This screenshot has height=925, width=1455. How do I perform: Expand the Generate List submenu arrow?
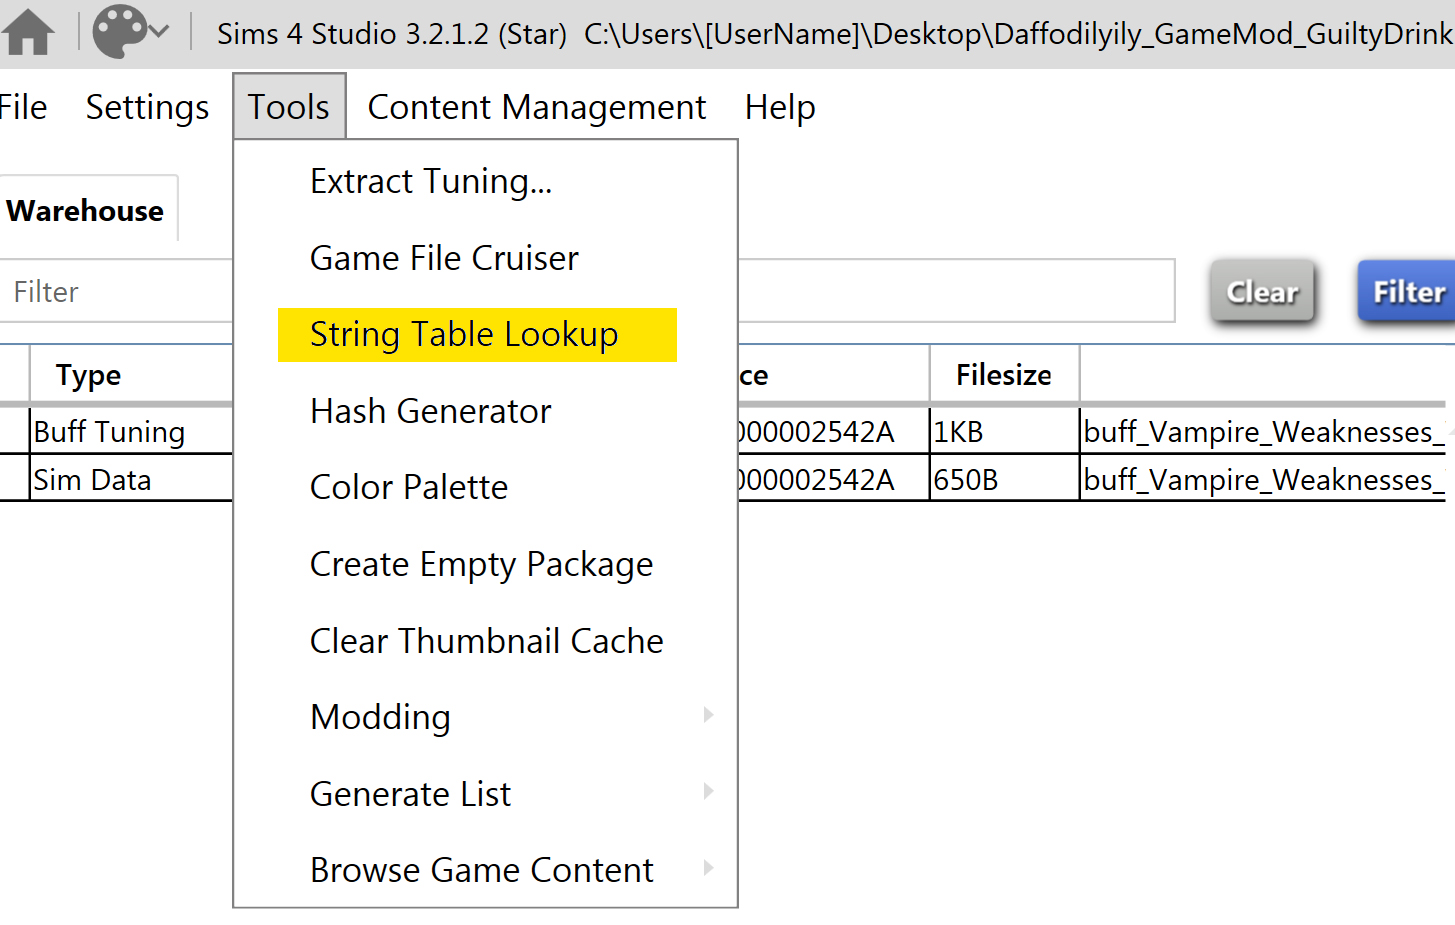(x=708, y=791)
